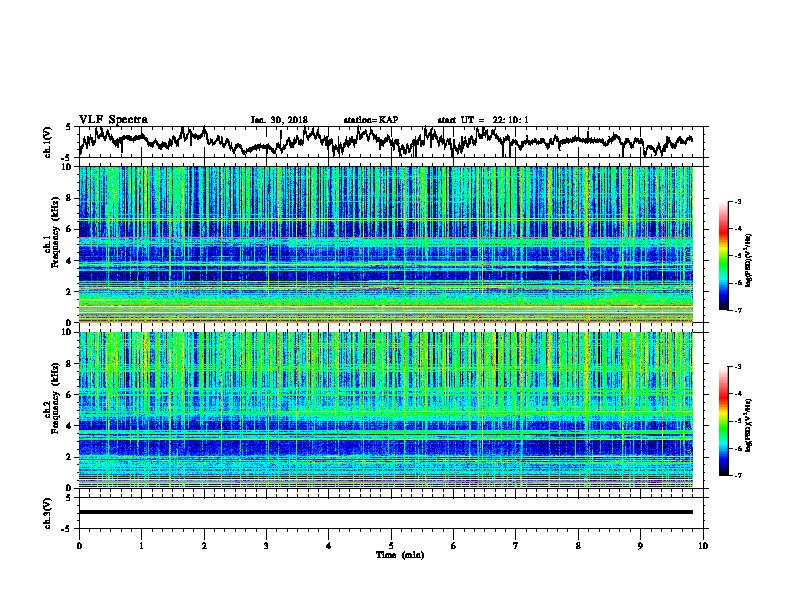Click the log(PSD) label beside the ch.1 color bar
Image resolution: width=792 pixels, height=612 pixels.
748,261
